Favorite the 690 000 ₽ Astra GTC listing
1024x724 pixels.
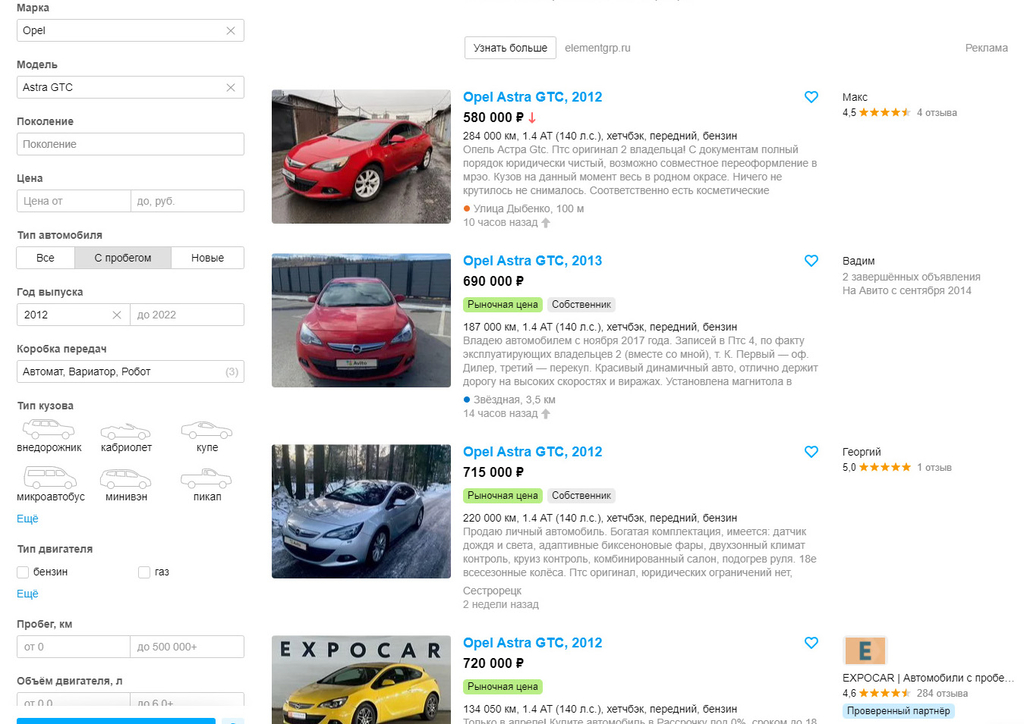(811, 261)
